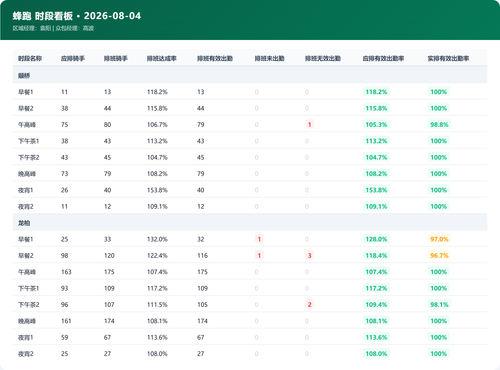Click the green 98.1% badge
Screen dimensions: 500x370
pyautogui.click(x=439, y=305)
